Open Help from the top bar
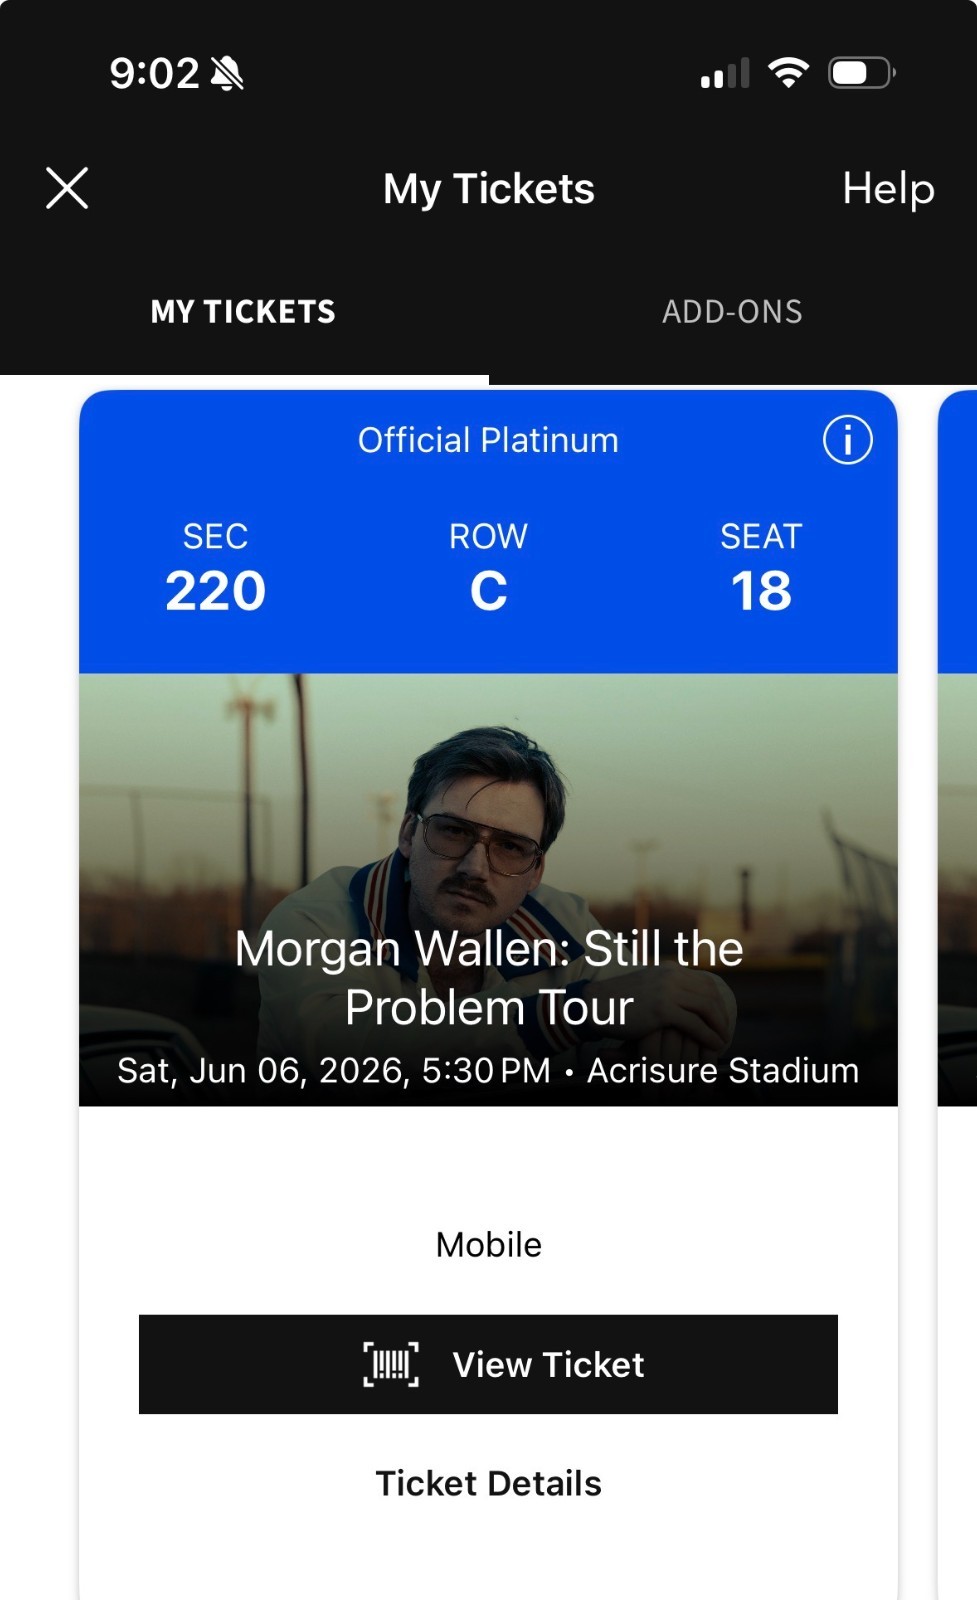Screen dimensions: 977x1600 [x=887, y=188]
